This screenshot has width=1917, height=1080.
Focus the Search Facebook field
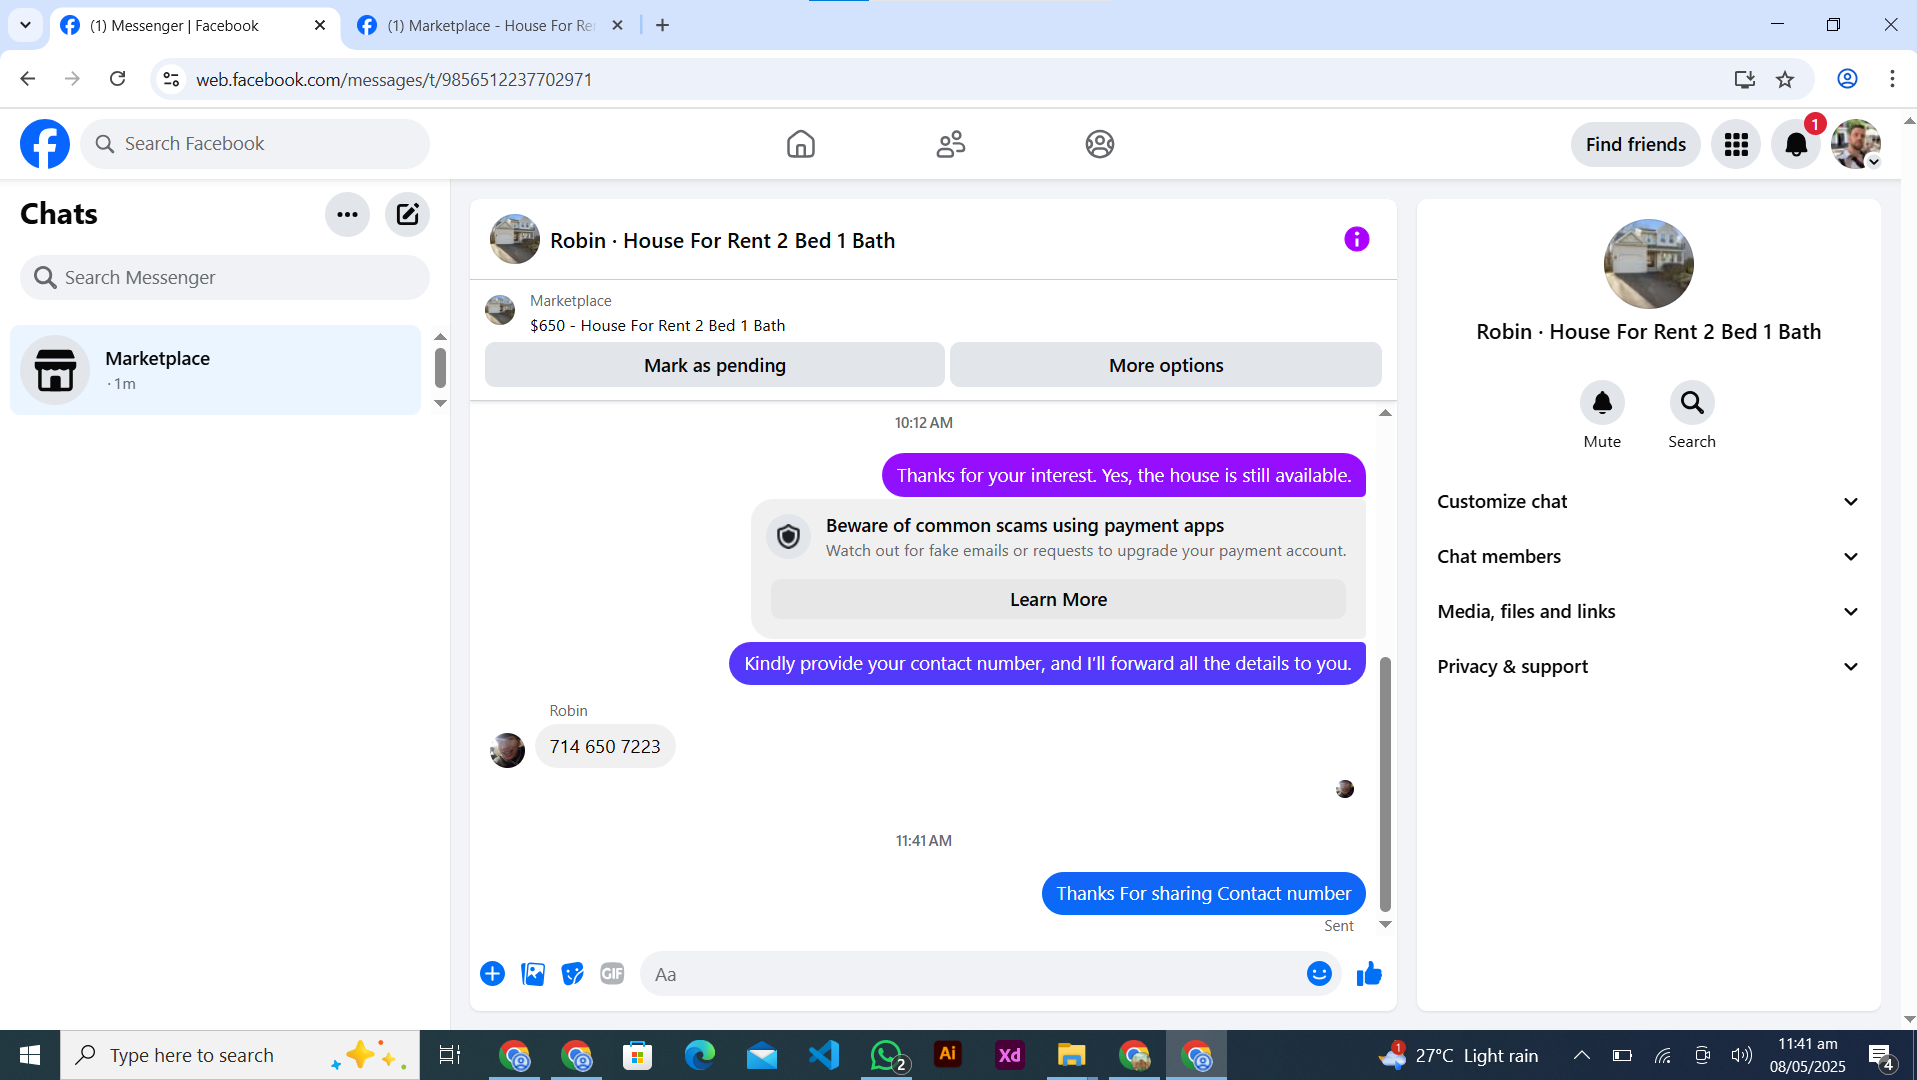click(x=255, y=144)
